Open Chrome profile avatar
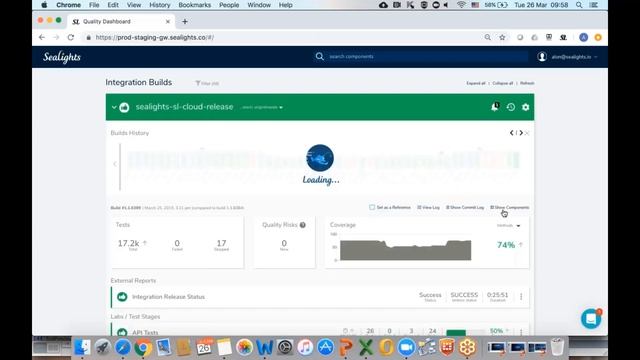Screen dimensions: 640x360 tap(584, 37)
